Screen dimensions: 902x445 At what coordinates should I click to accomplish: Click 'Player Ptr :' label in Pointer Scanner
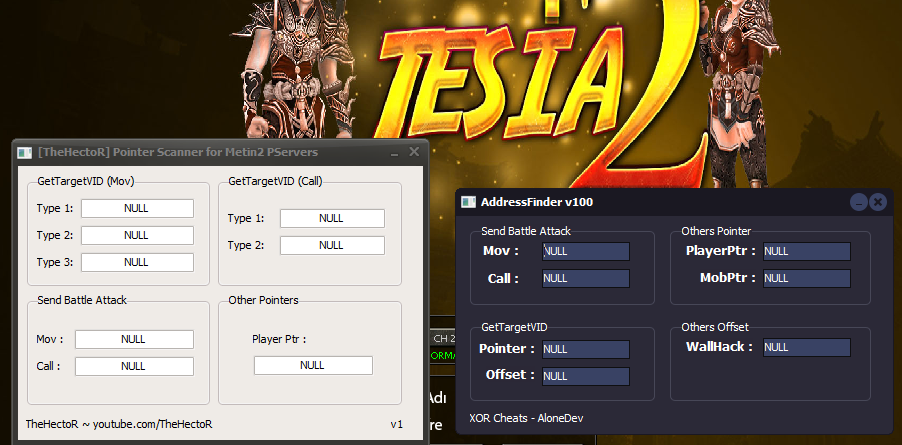click(279, 339)
